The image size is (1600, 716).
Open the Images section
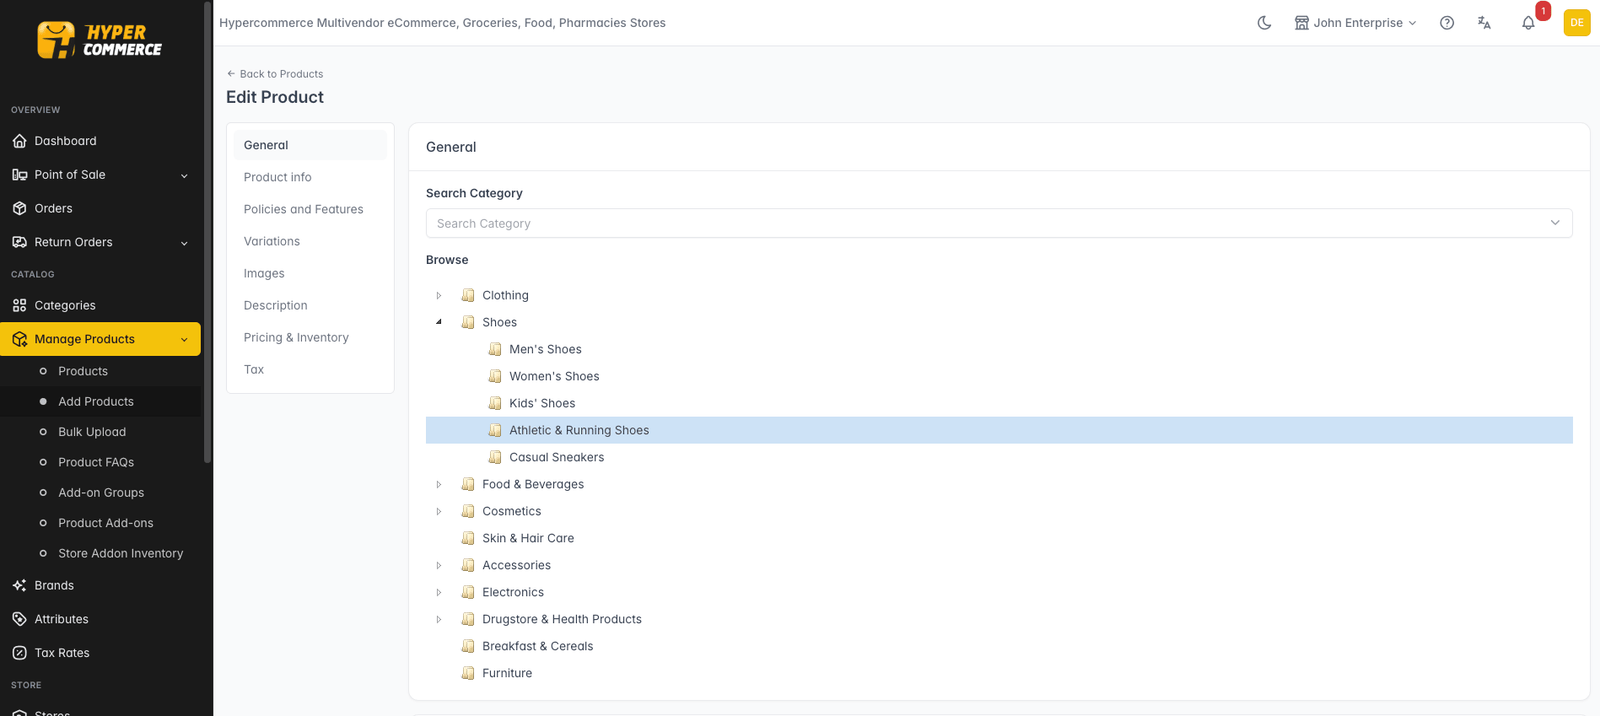310,273
